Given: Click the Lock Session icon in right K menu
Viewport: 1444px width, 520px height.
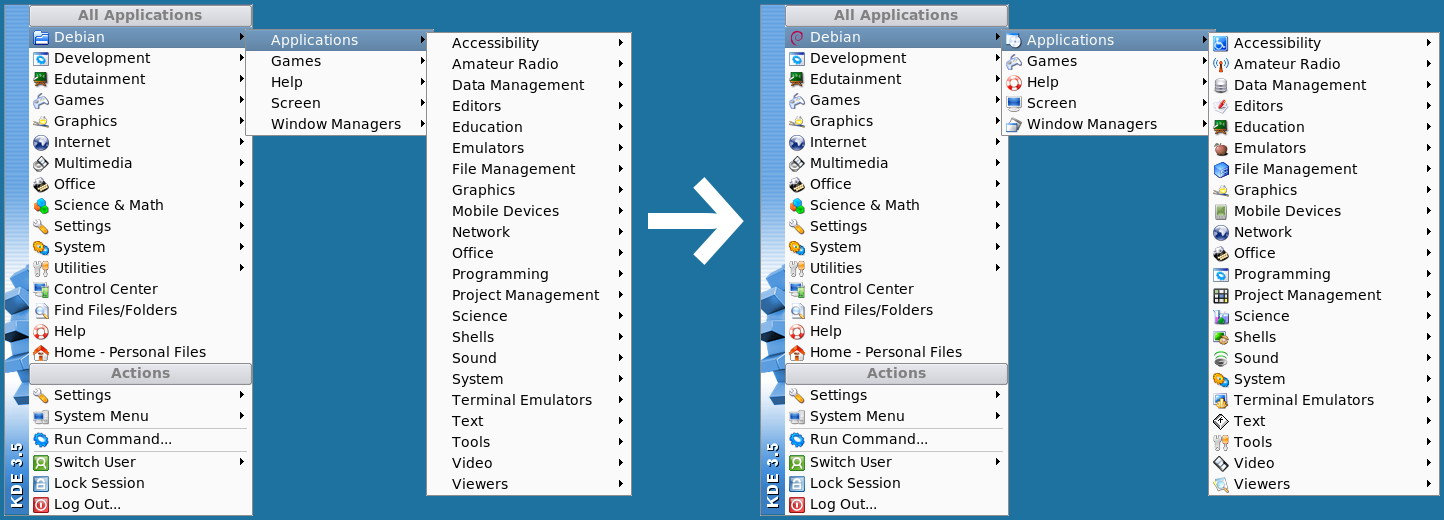Looking at the screenshot, I should click(x=797, y=483).
